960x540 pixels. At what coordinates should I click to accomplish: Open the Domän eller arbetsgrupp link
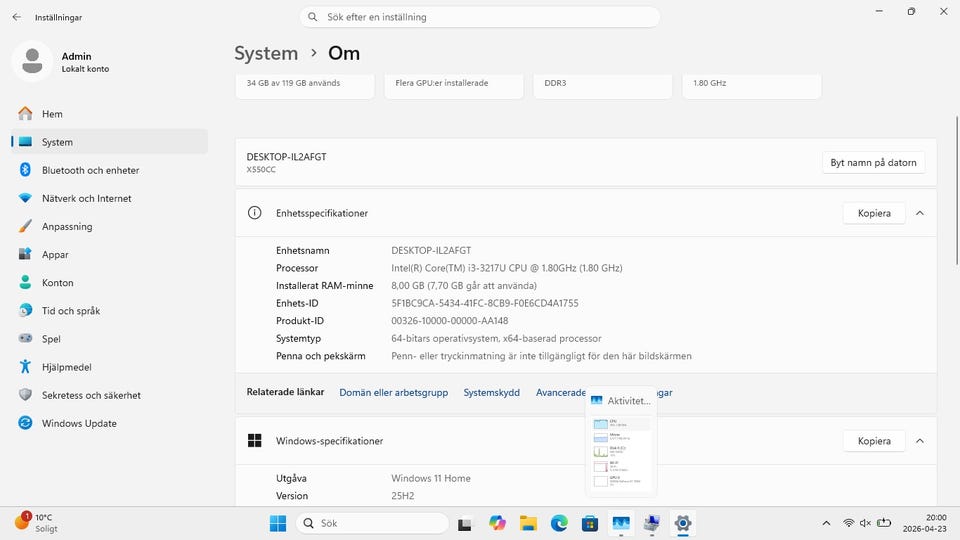[393, 393]
